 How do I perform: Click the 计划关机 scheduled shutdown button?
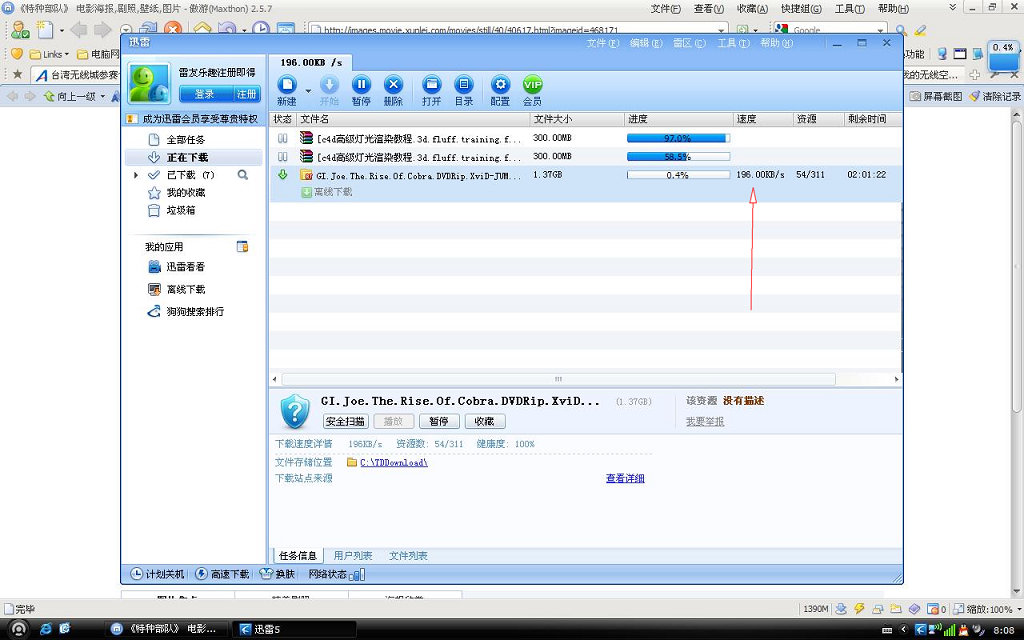[157, 574]
